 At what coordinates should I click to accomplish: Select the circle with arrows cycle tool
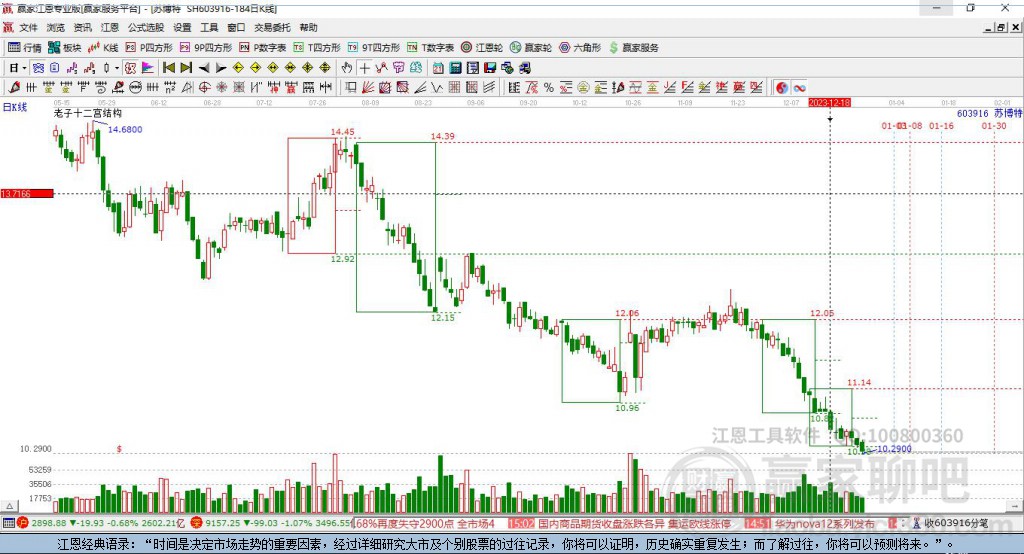(x=136, y=88)
